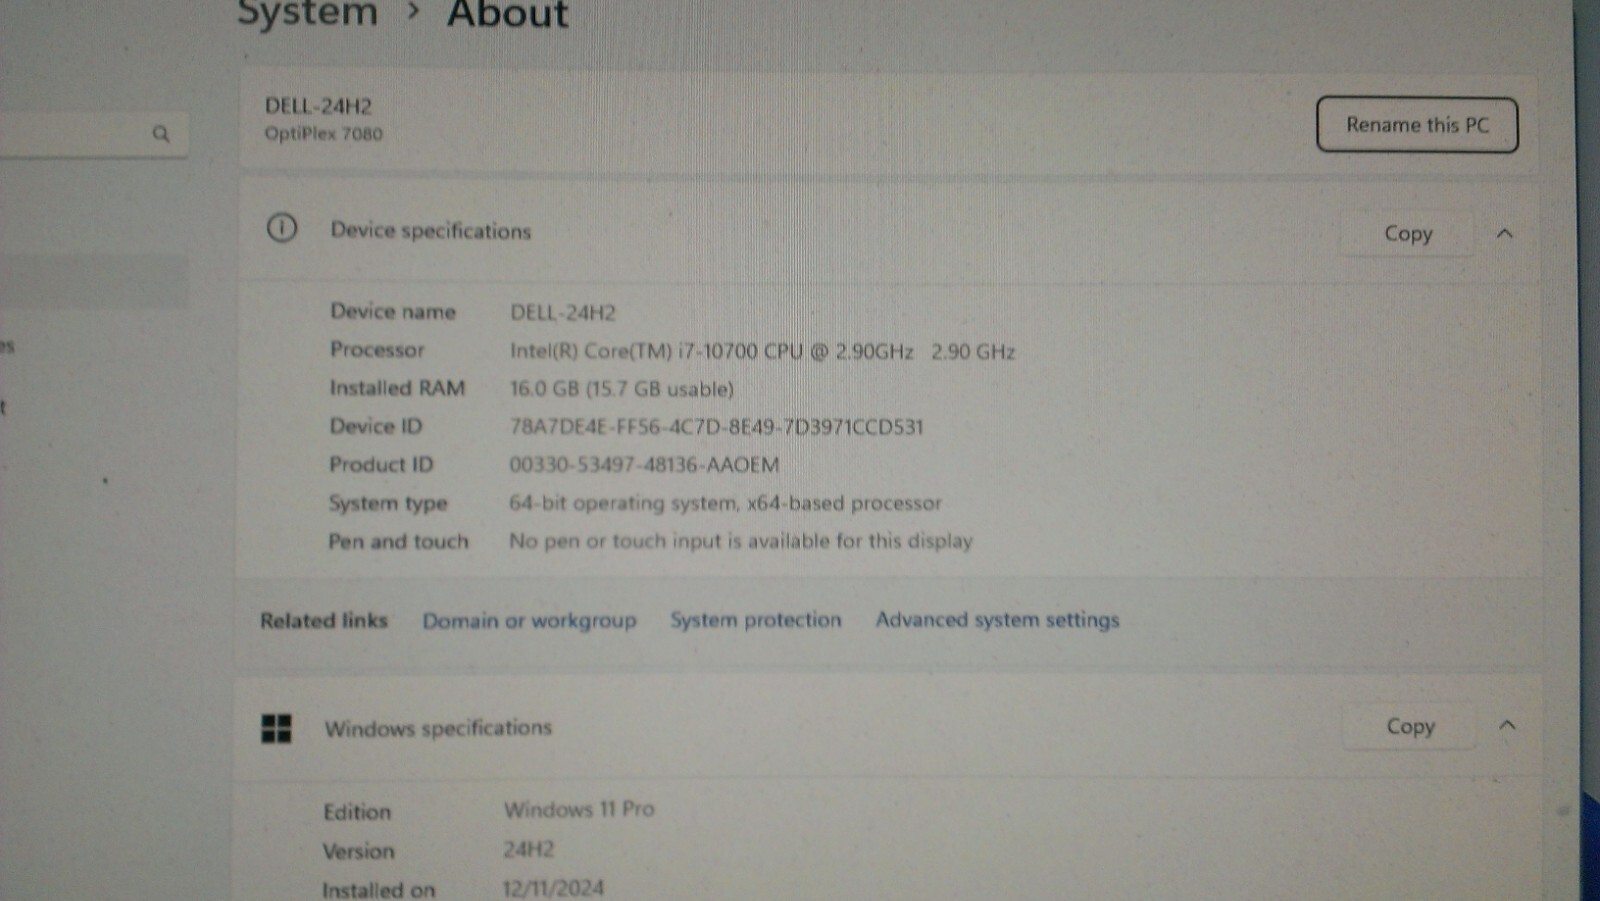This screenshot has height=901, width=1600.
Task: Select the Installed on date 12/11/2024
Action: coord(553,888)
